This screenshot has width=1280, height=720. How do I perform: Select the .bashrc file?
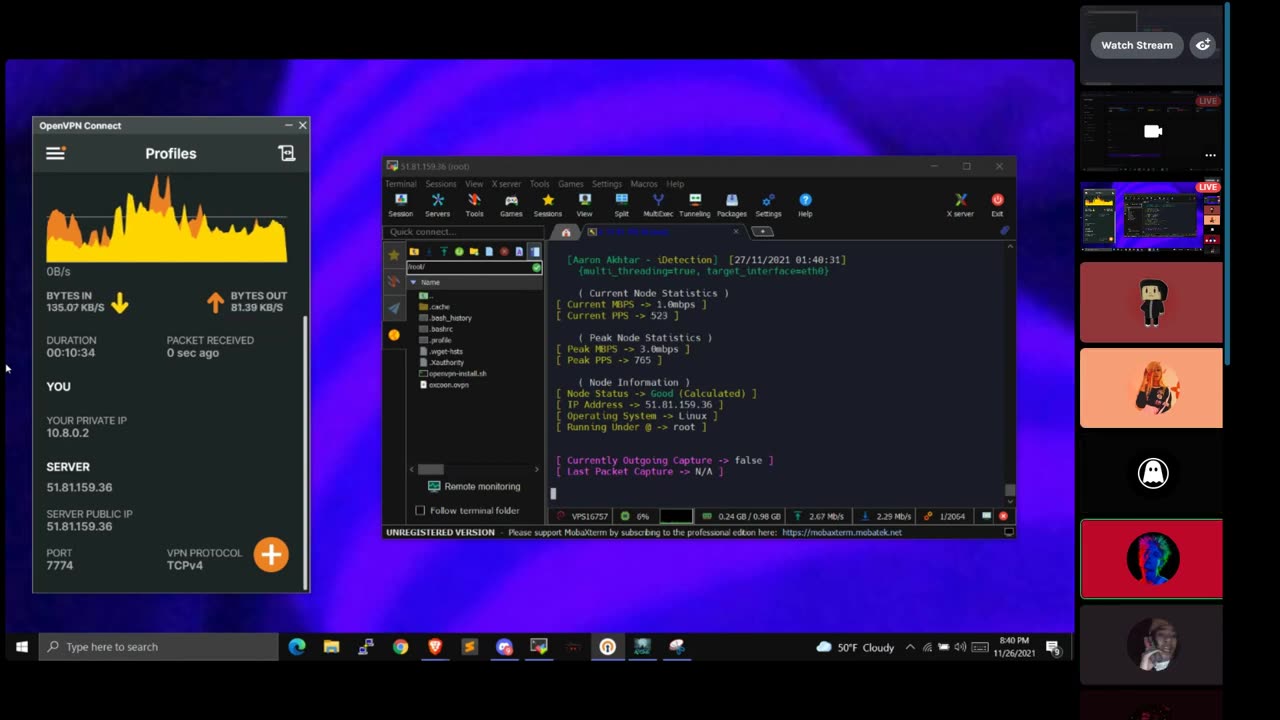(x=437, y=329)
